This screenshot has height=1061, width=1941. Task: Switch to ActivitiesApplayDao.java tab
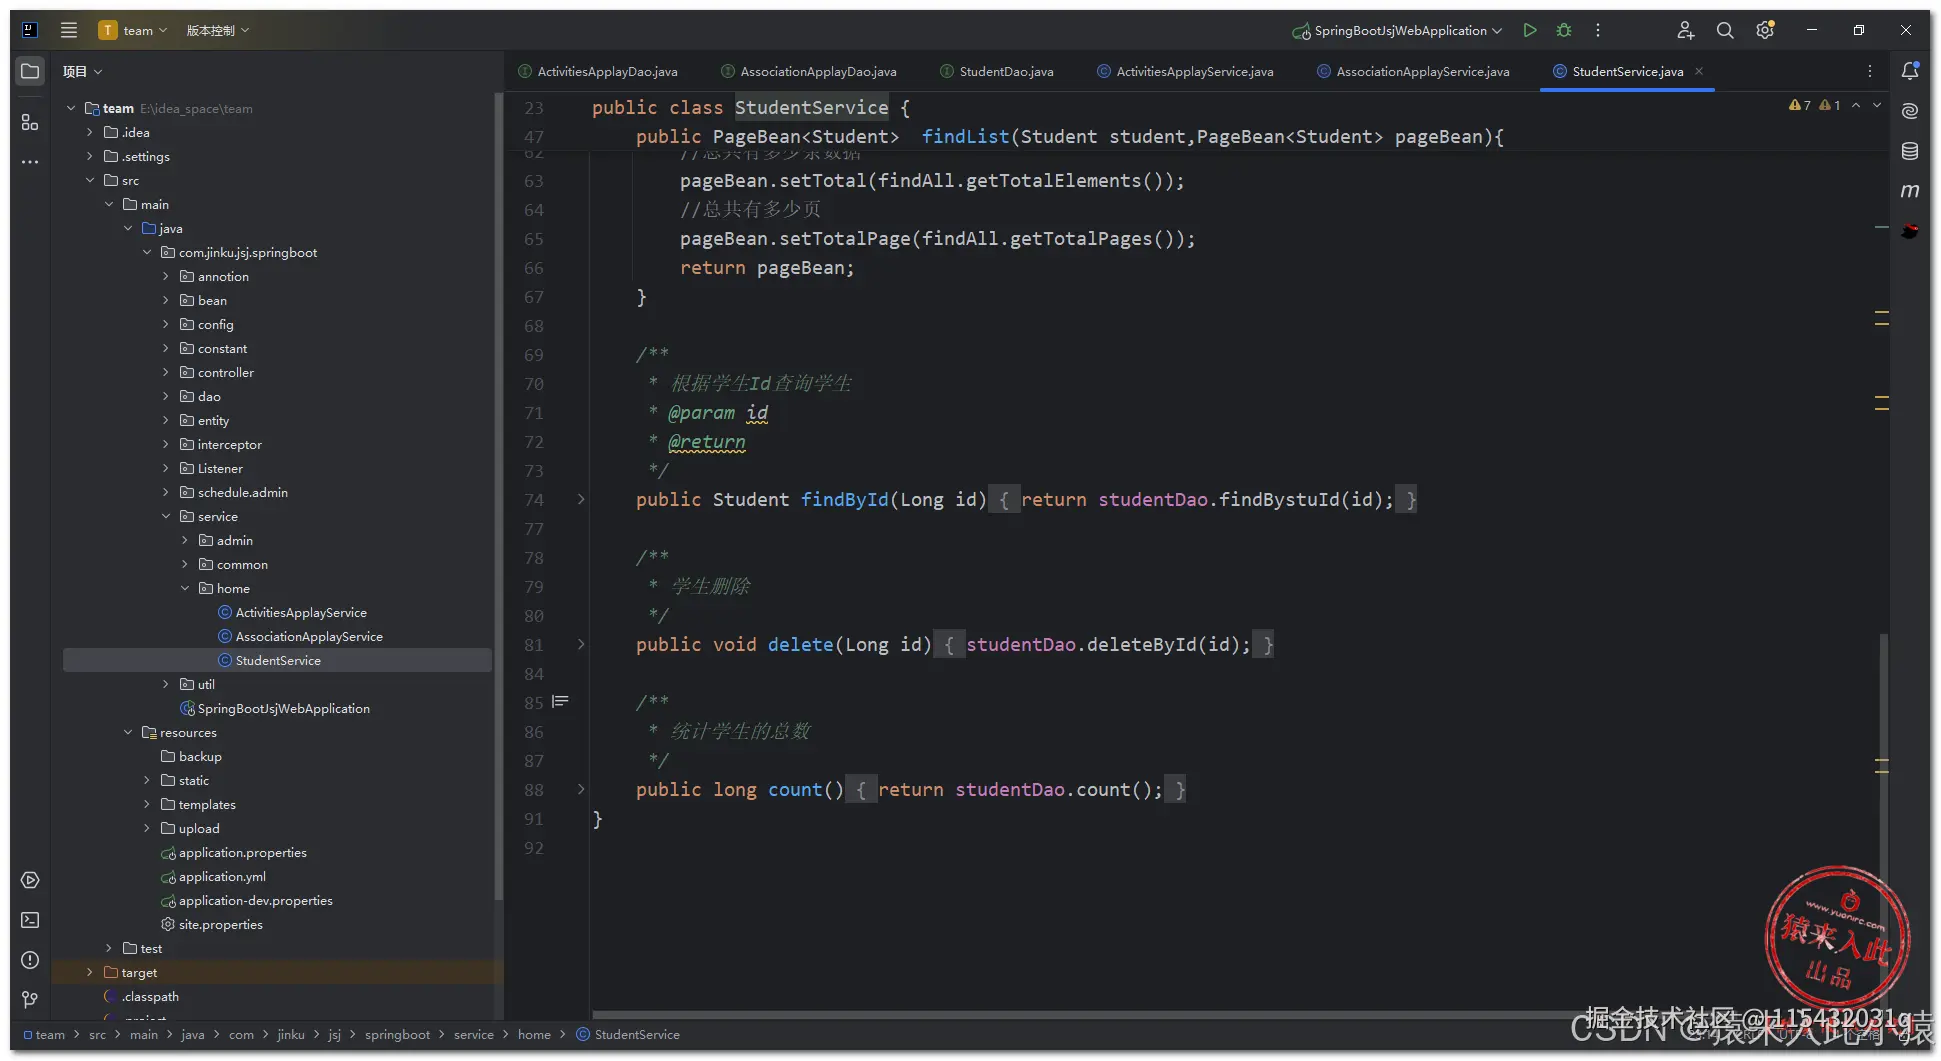tap(598, 71)
